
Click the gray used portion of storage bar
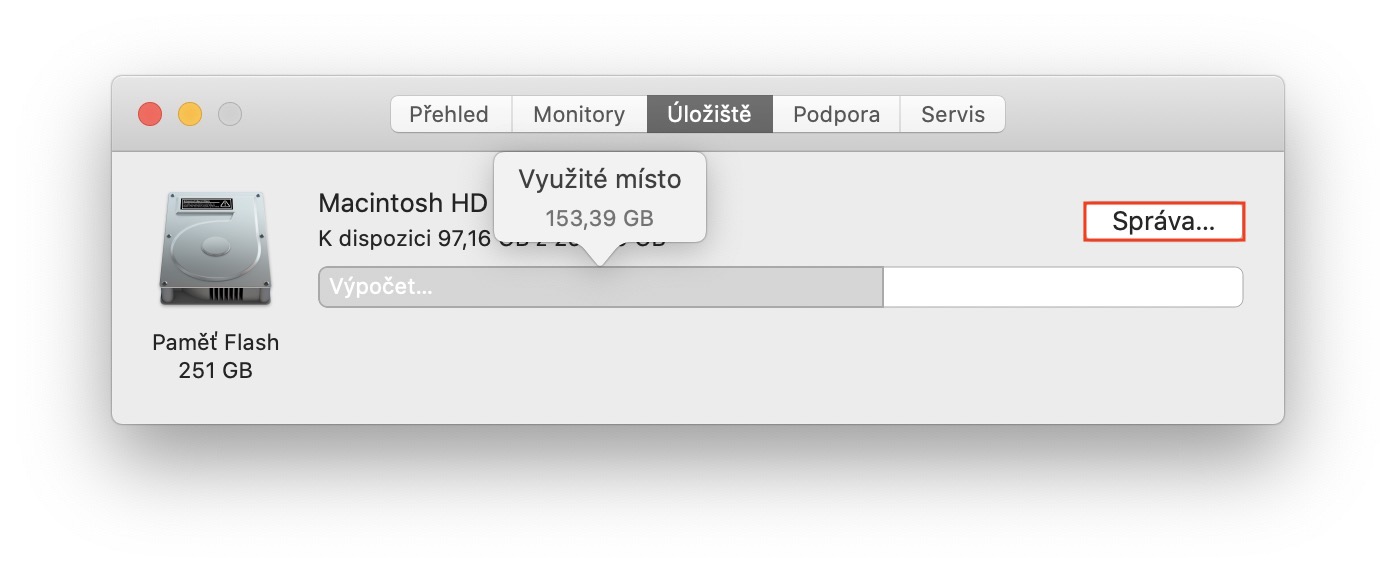click(x=700, y=287)
